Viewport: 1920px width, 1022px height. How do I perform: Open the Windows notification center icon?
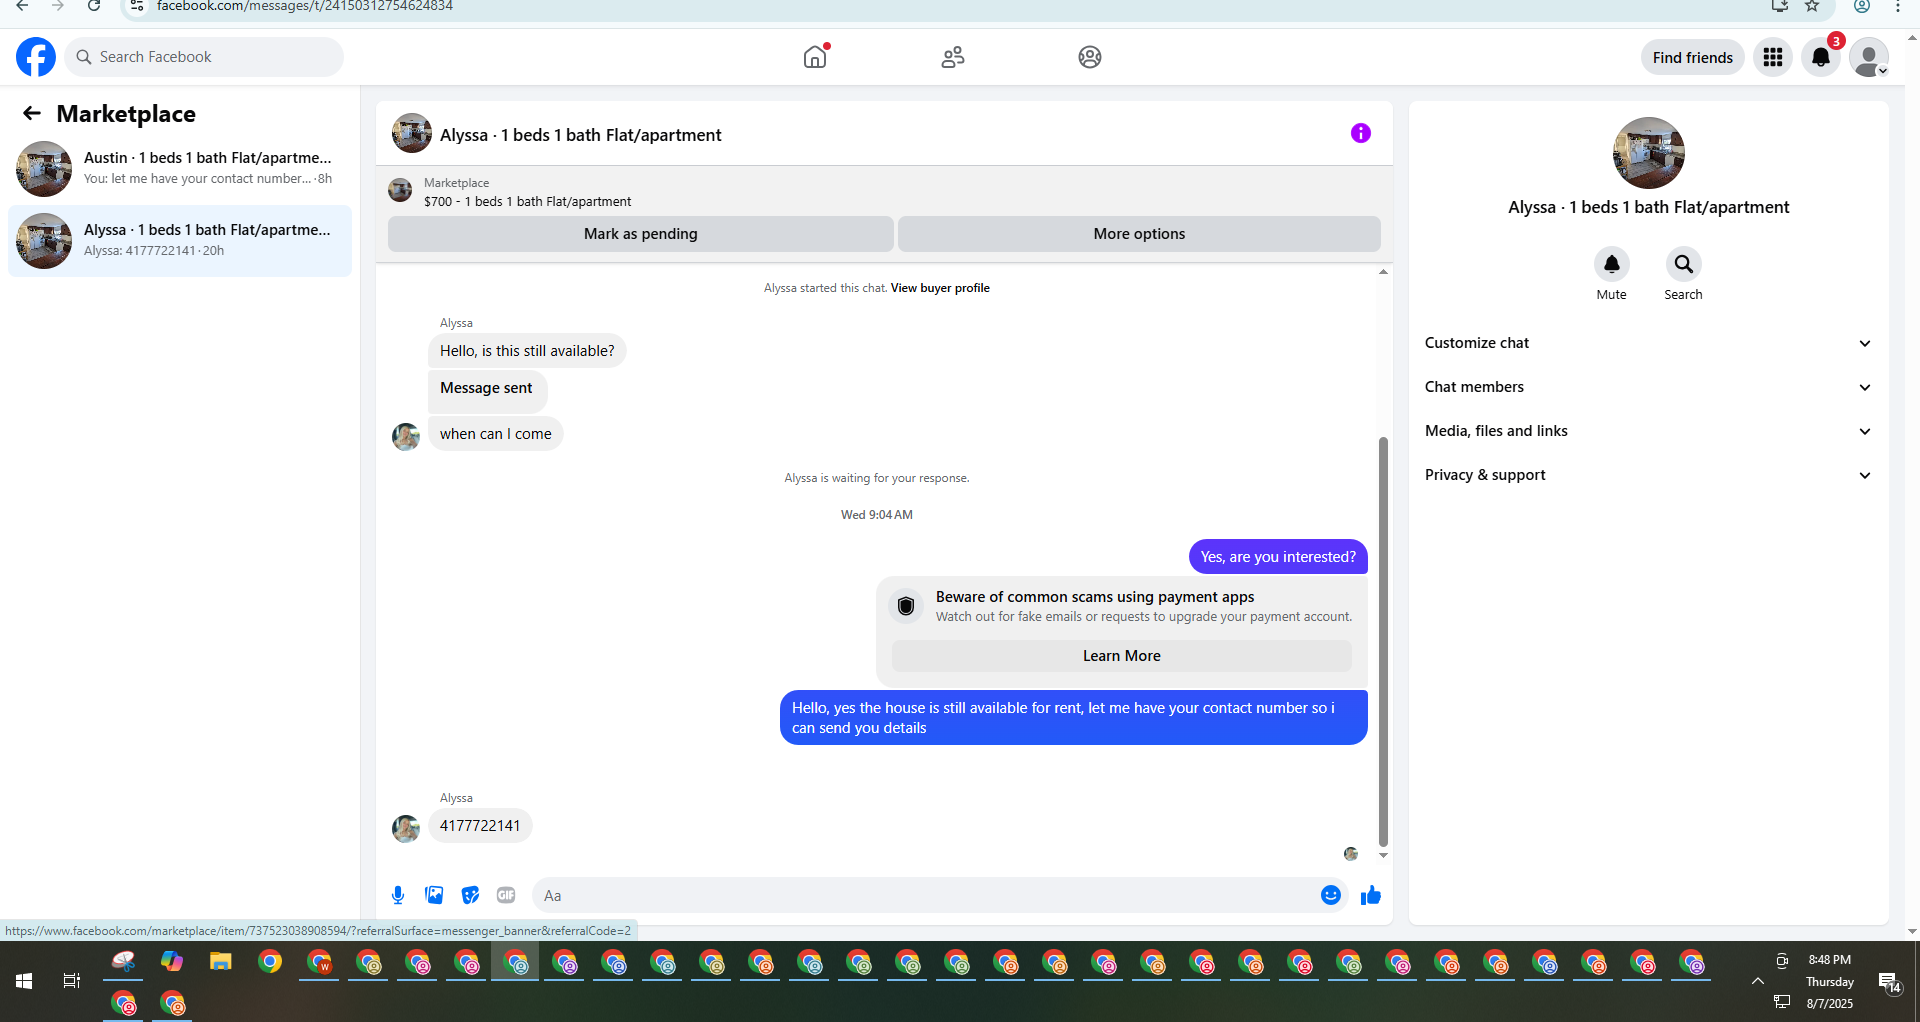(x=1889, y=982)
